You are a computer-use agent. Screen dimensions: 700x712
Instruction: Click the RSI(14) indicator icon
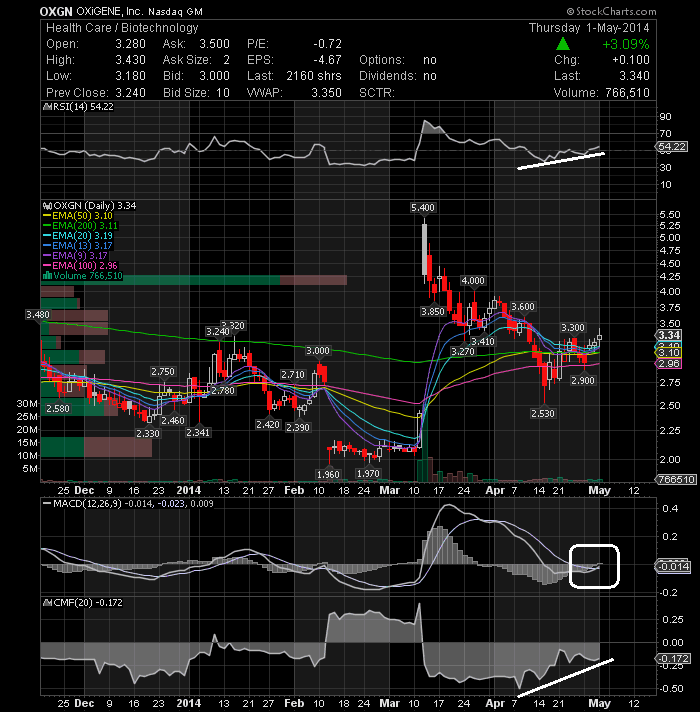coord(47,107)
